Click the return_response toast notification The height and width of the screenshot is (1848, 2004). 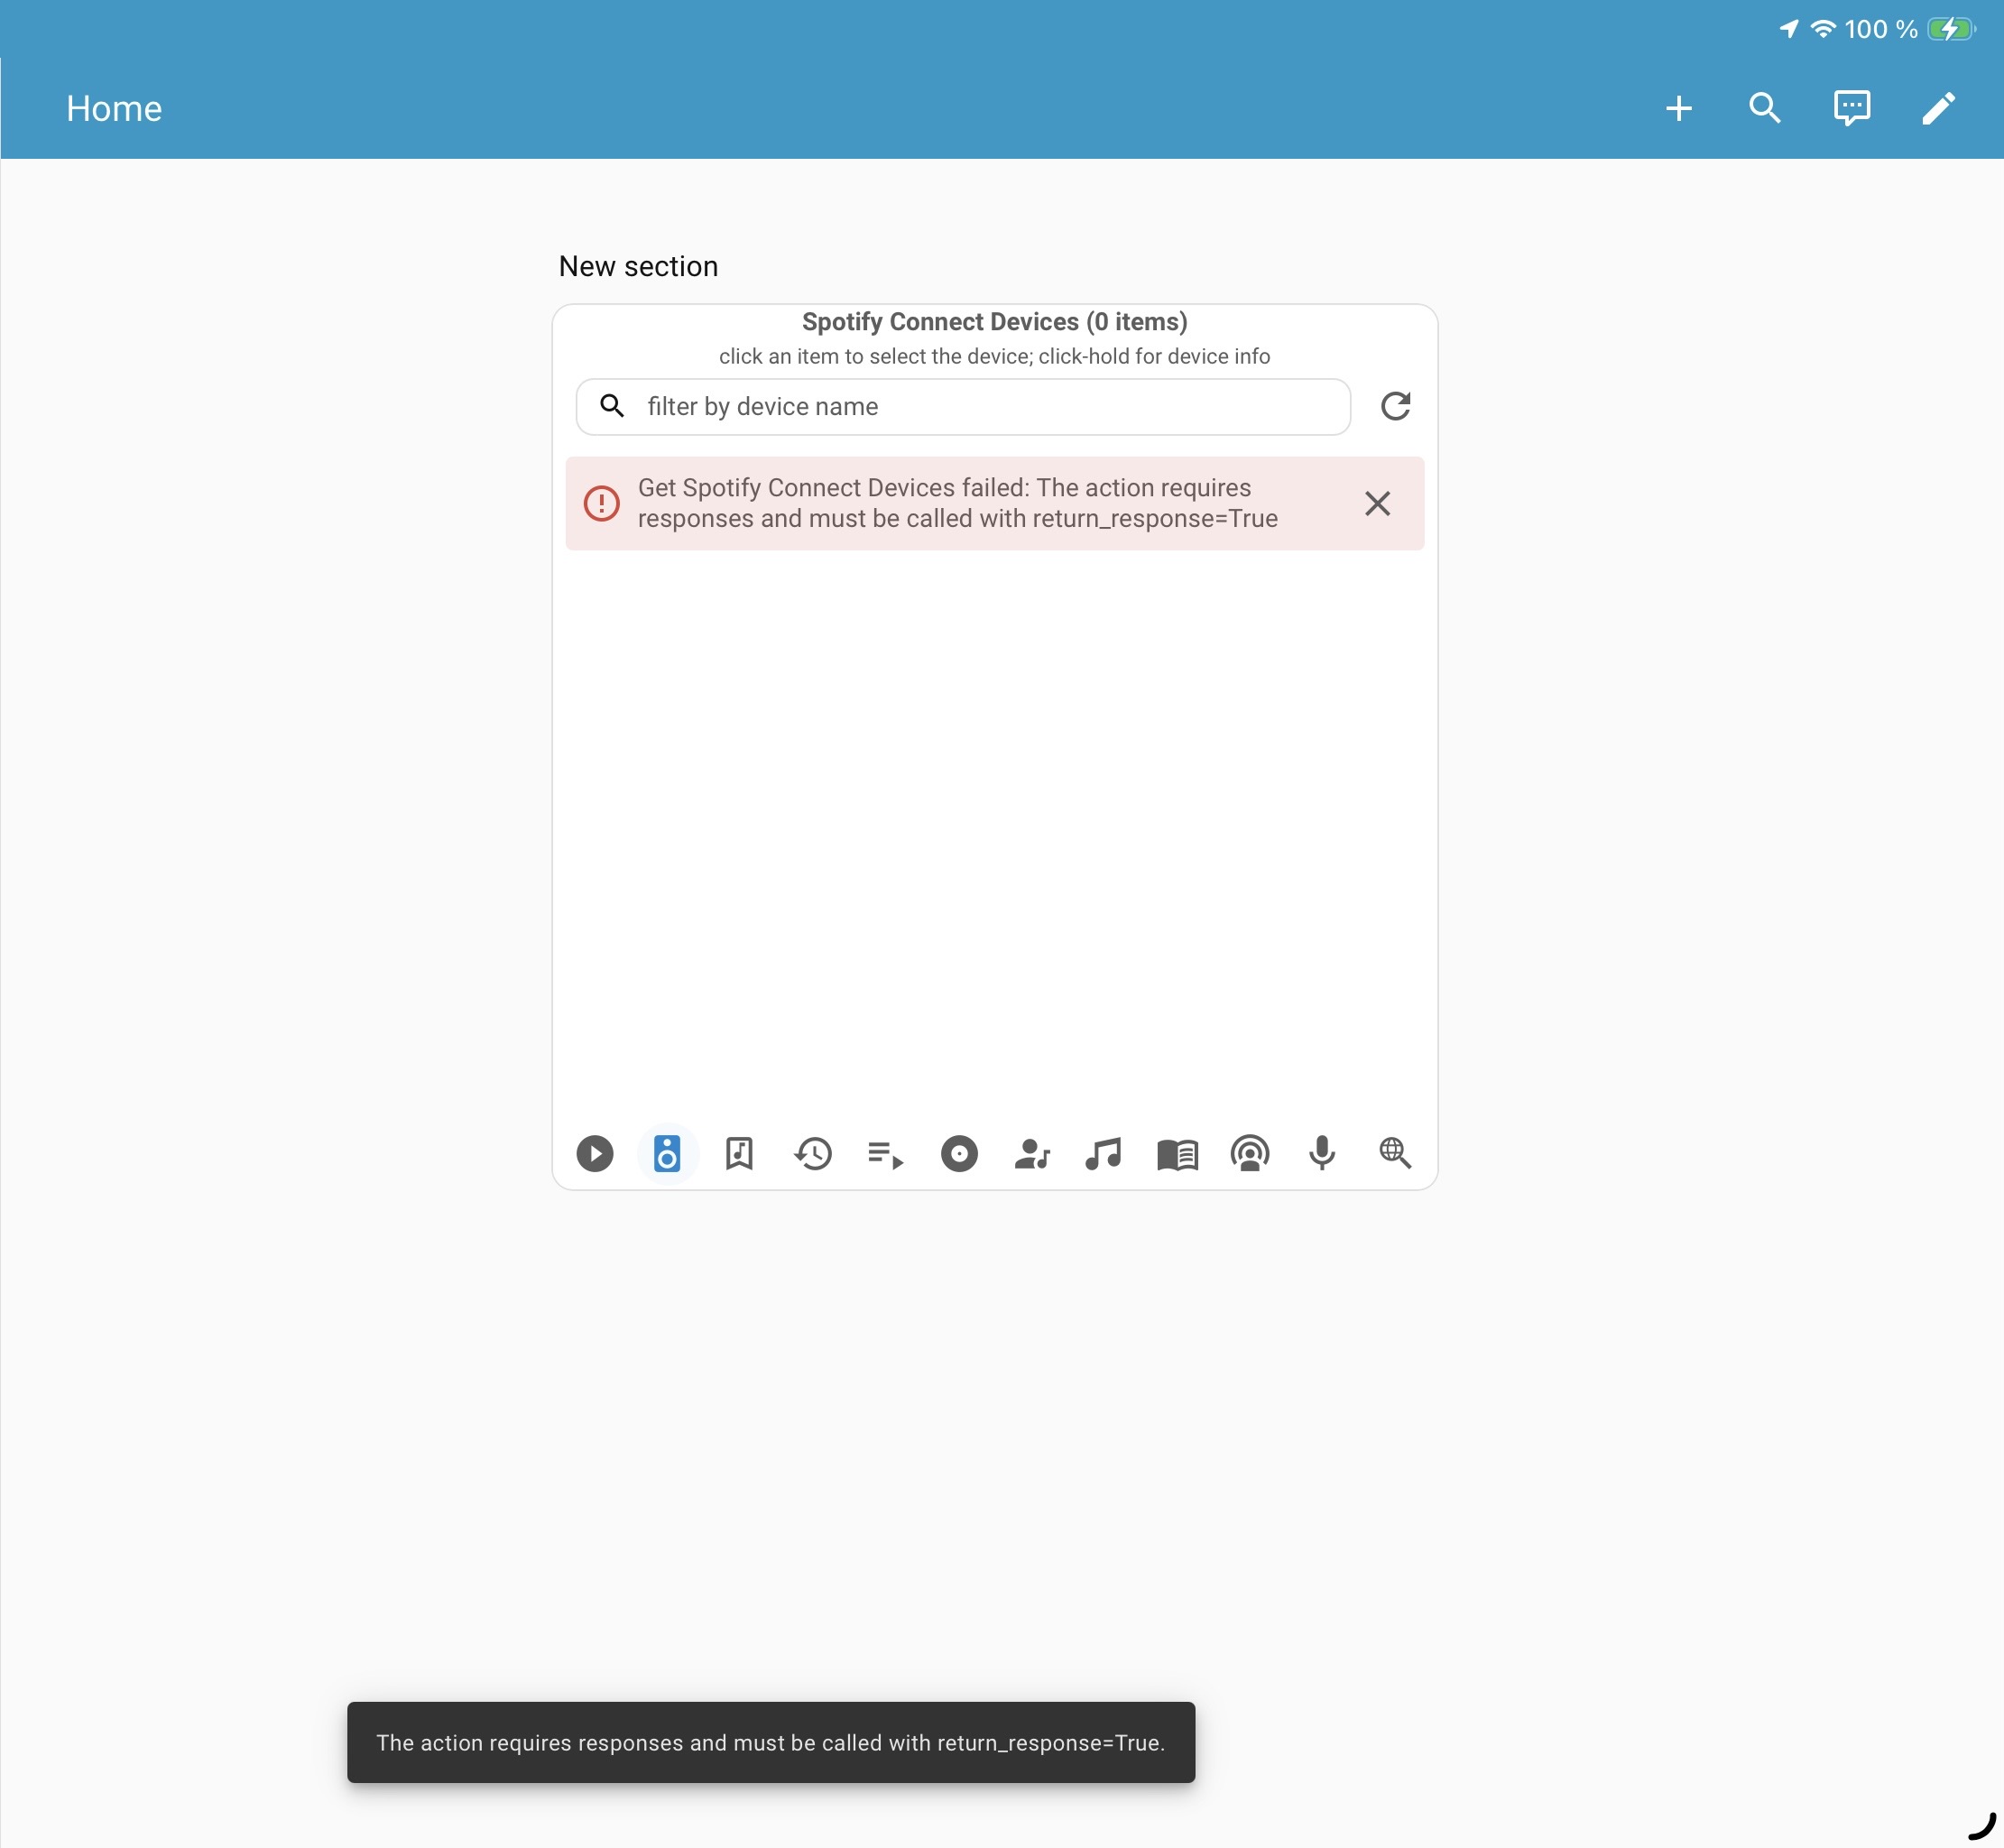770,1742
